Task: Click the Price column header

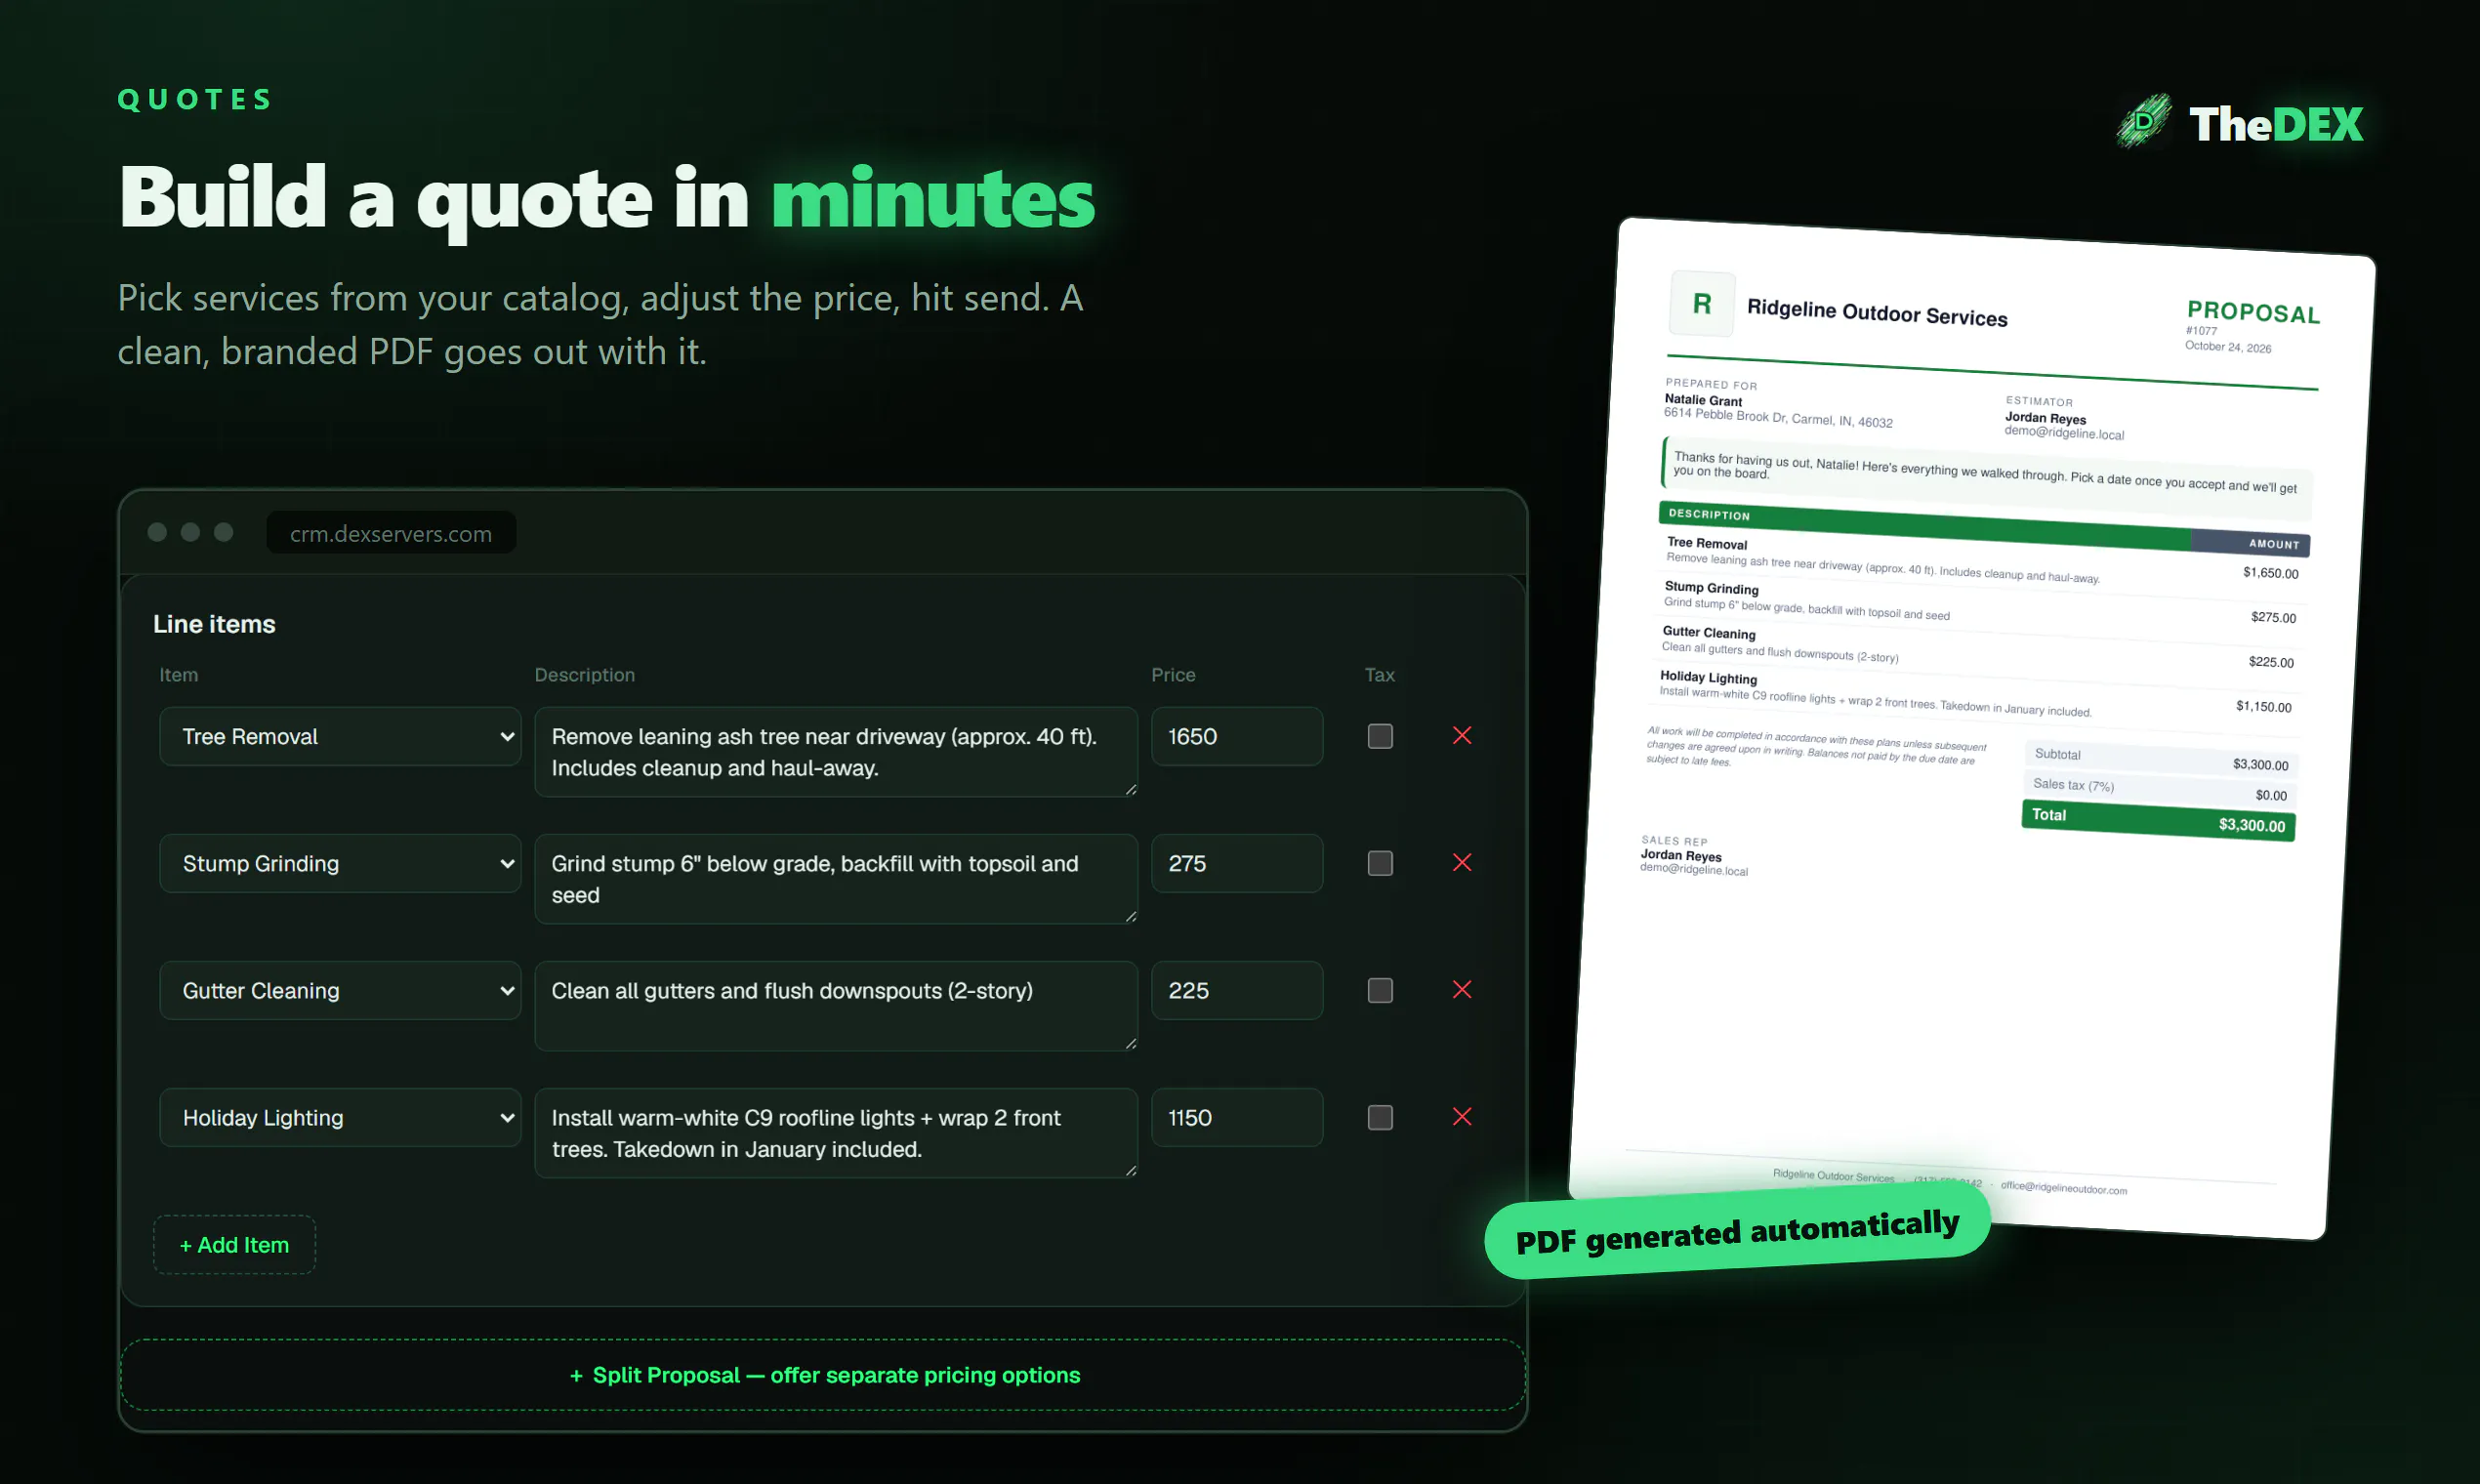Action: pos(1173,675)
